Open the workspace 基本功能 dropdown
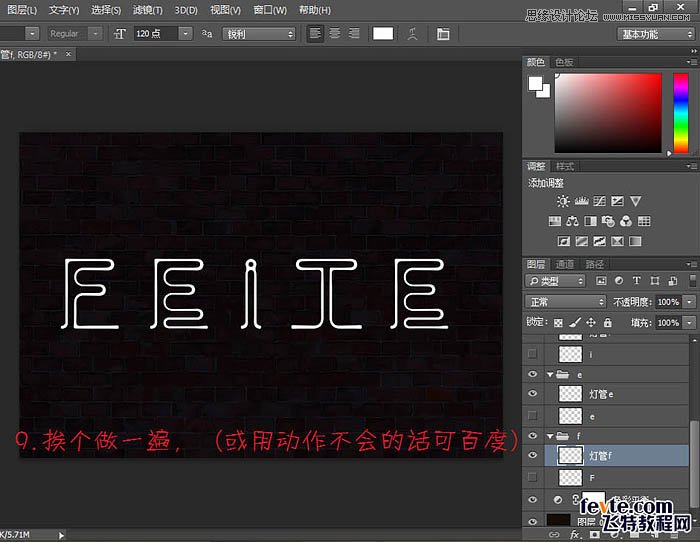 click(656, 34)
